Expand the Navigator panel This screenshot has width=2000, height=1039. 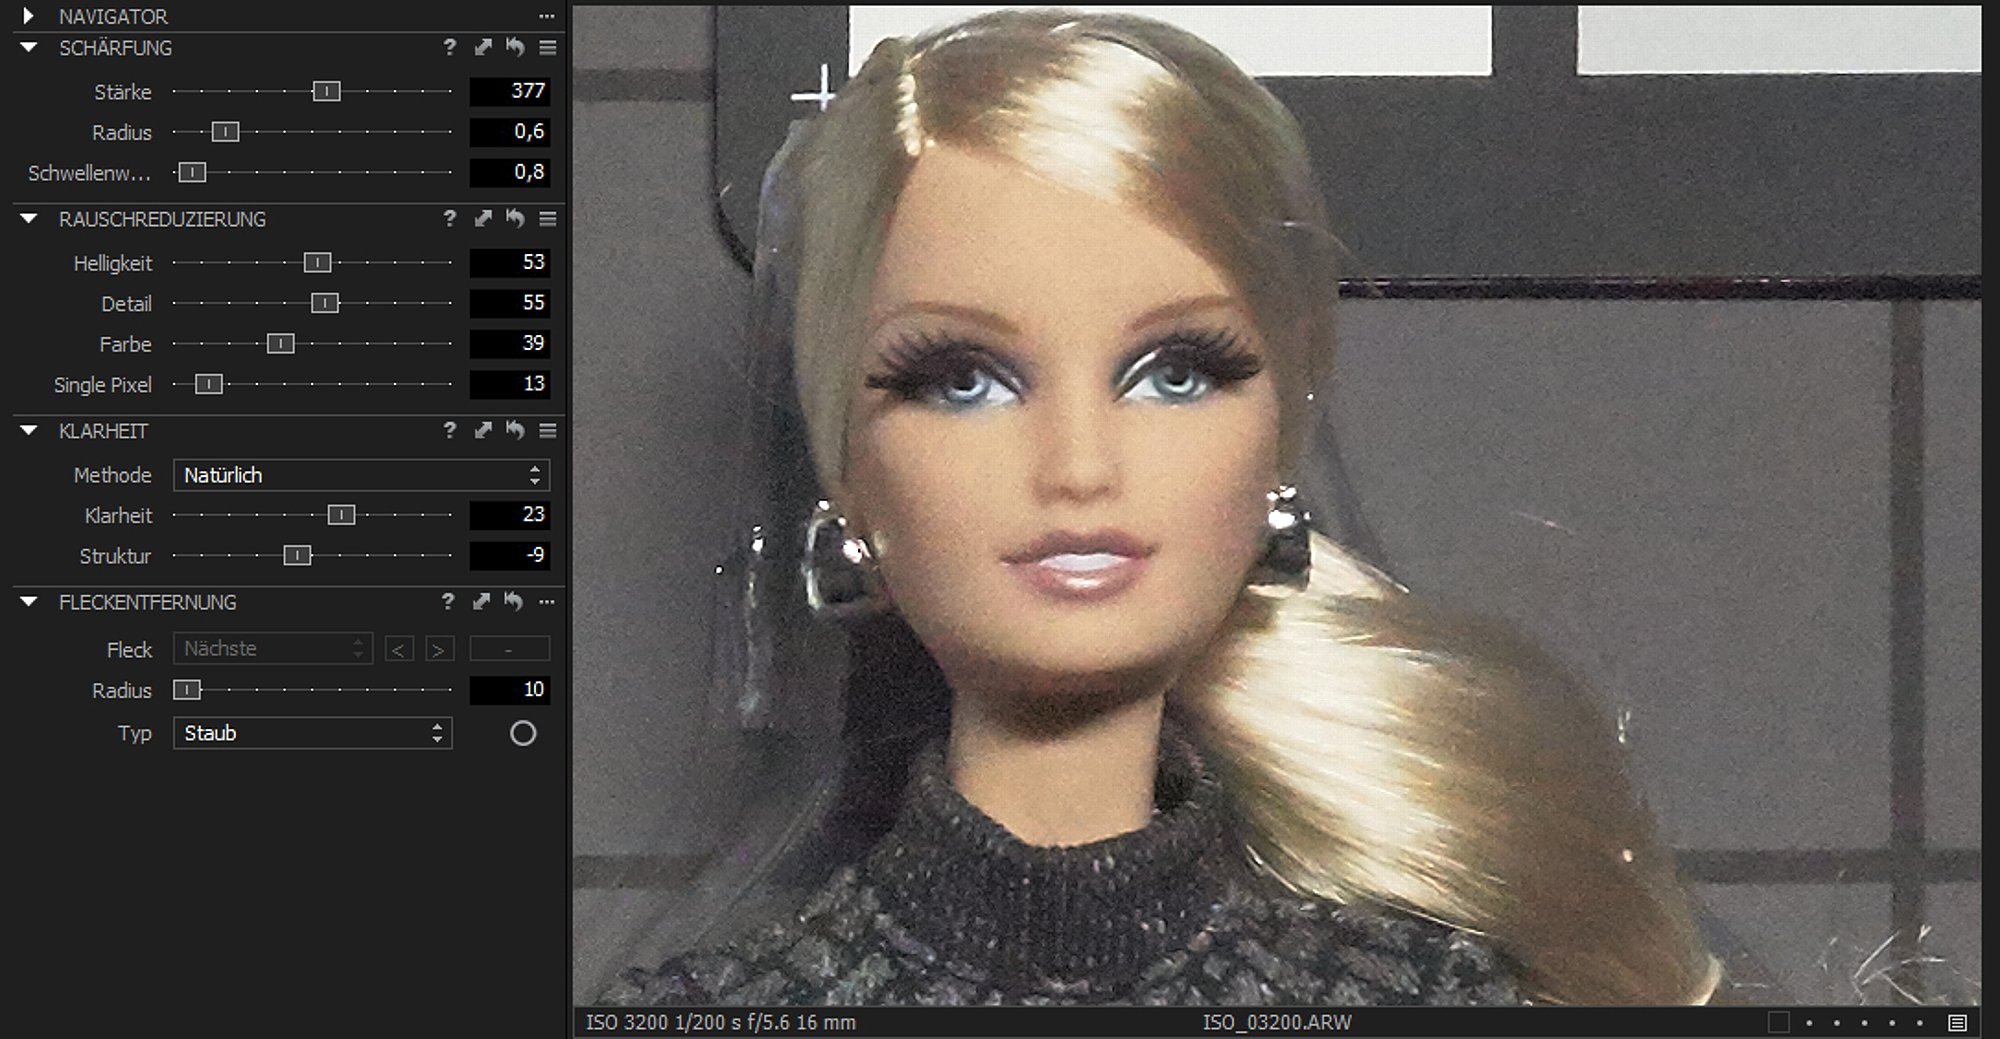coord(28,16)
